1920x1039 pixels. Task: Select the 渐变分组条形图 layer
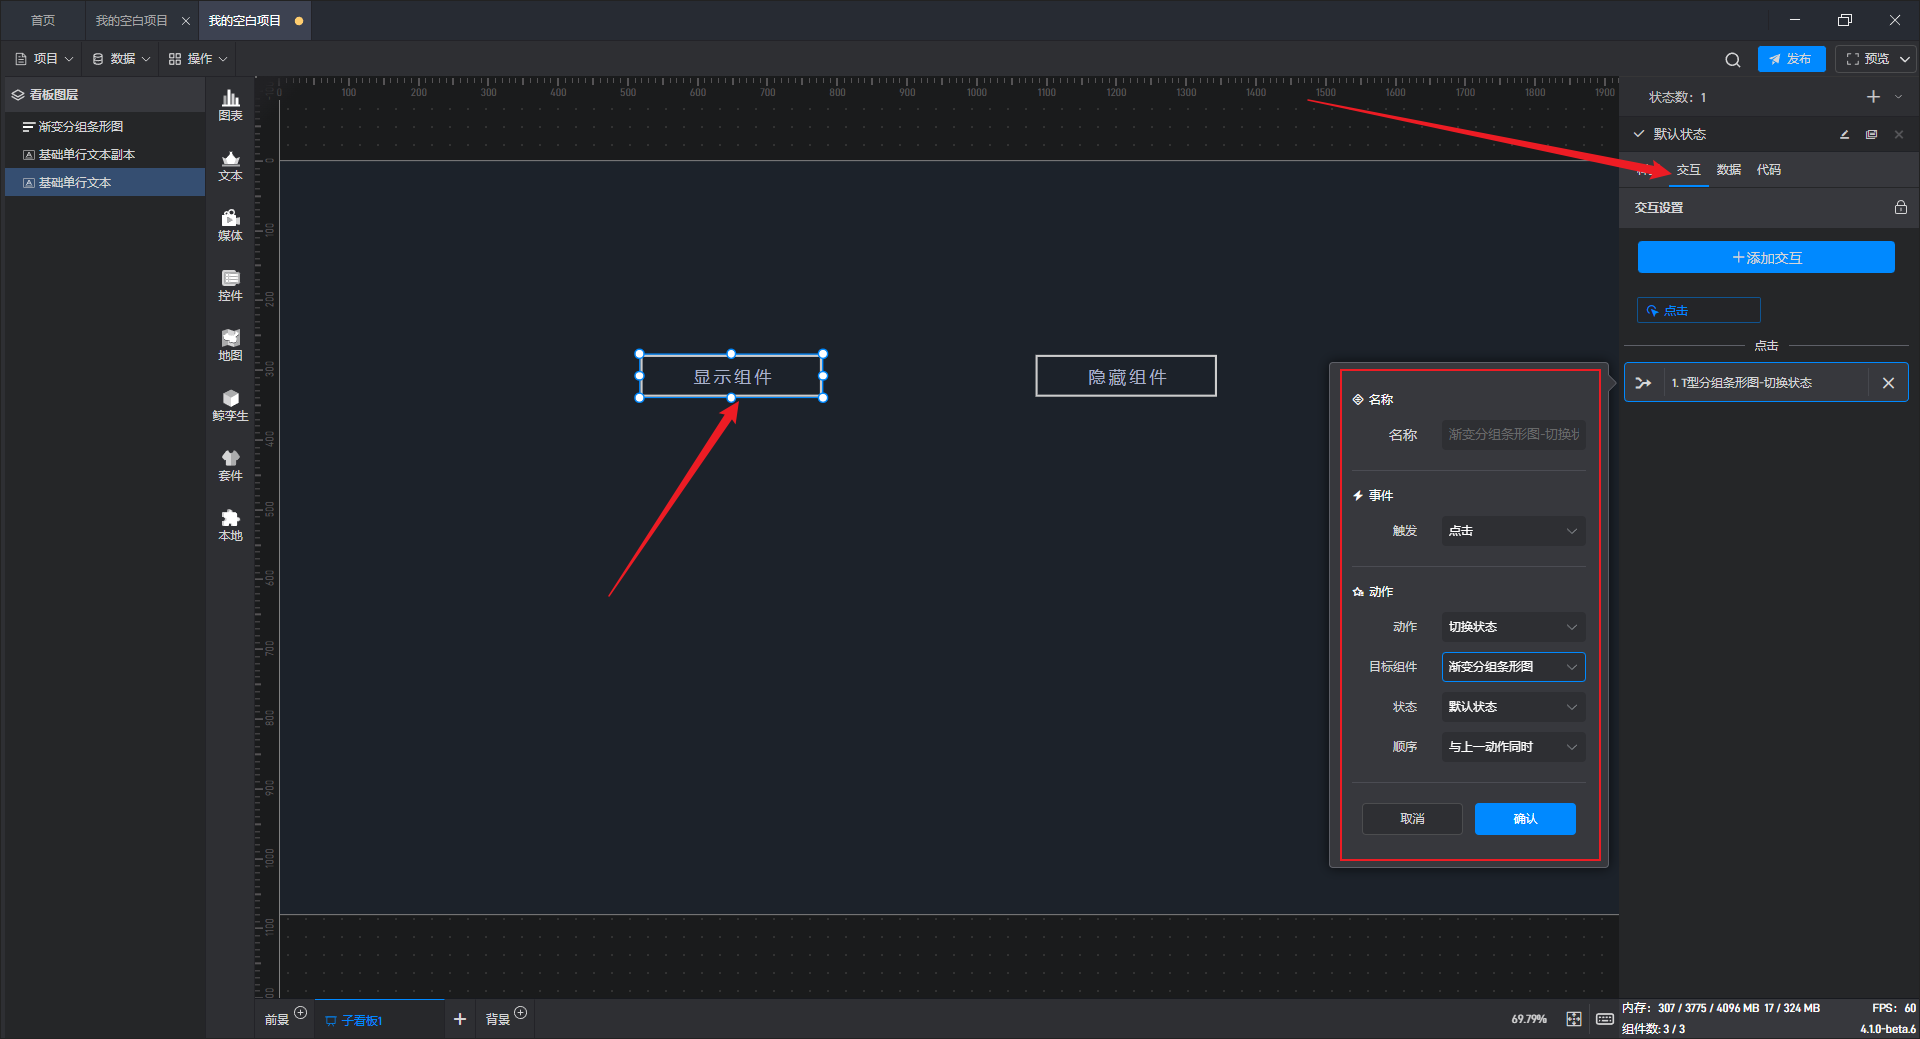[105, 127]
